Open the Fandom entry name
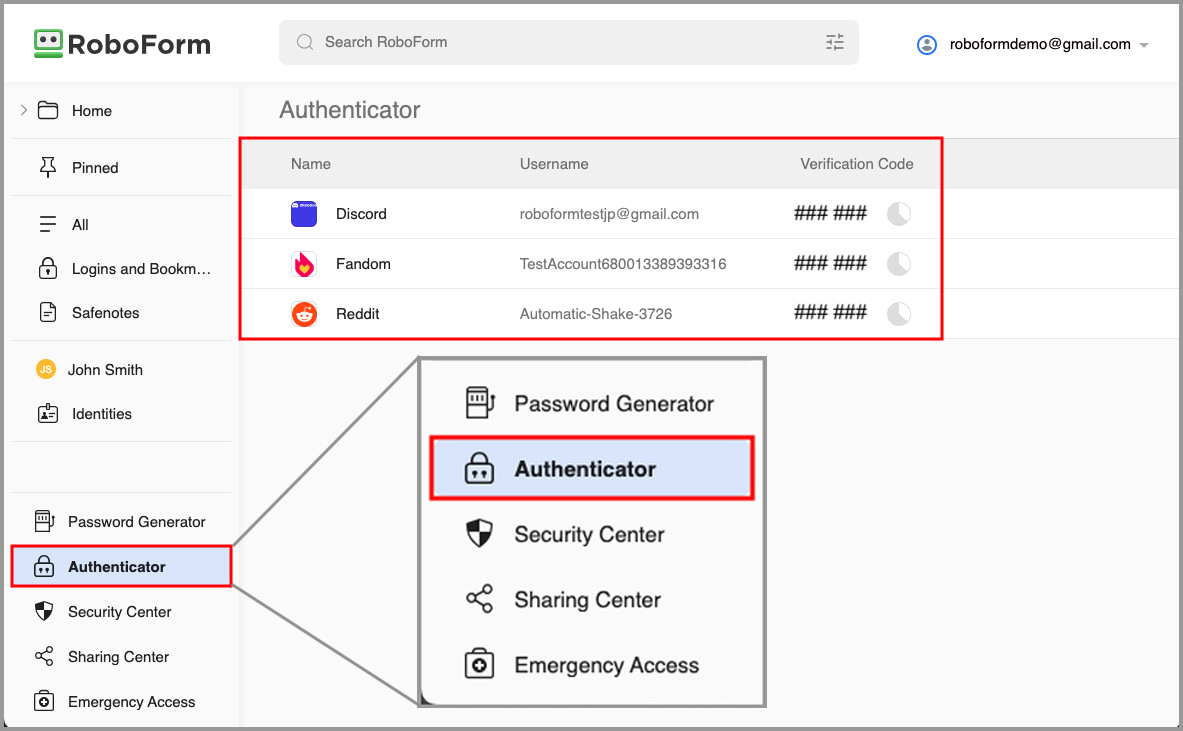The width and height of the screenshot is (1183, 731). 363,264
